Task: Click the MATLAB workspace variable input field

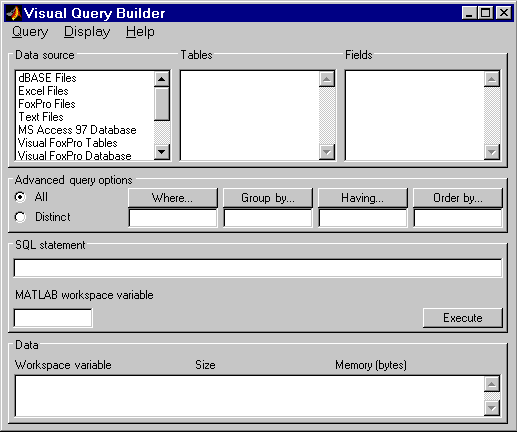Action: (x=53, y=318)
